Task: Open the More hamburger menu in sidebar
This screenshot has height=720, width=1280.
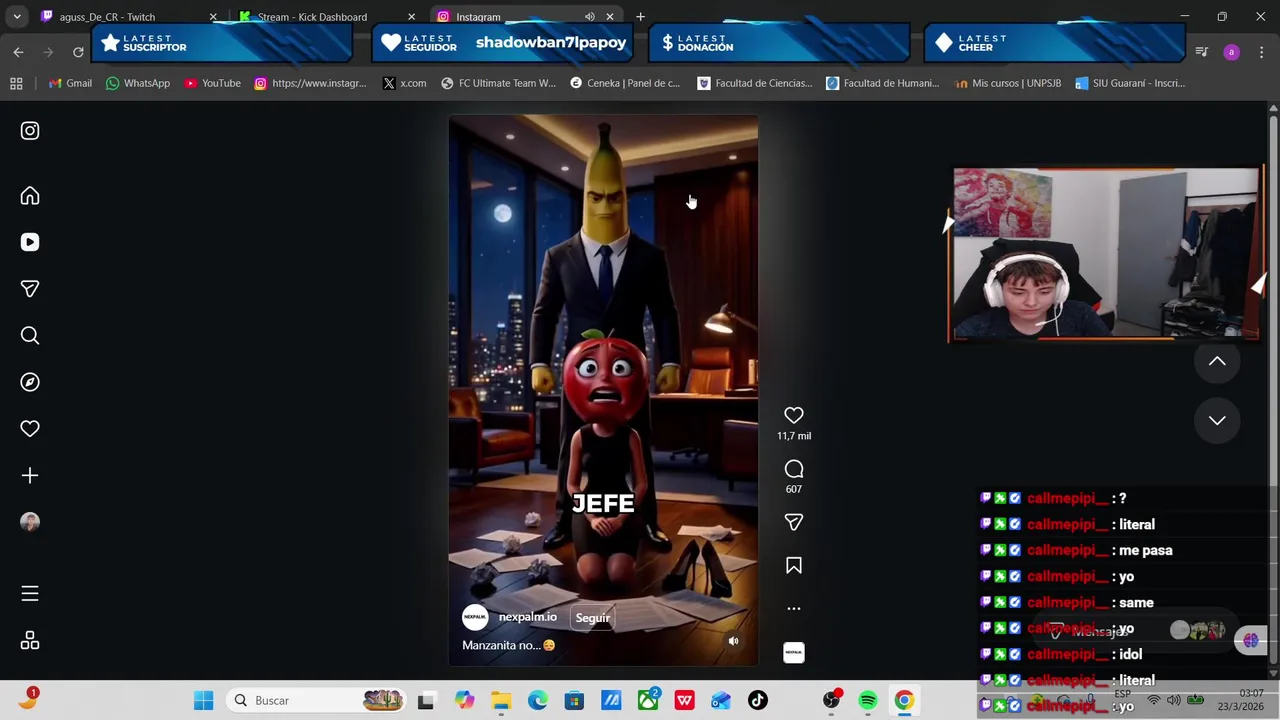Action: (x=30, y=594)
